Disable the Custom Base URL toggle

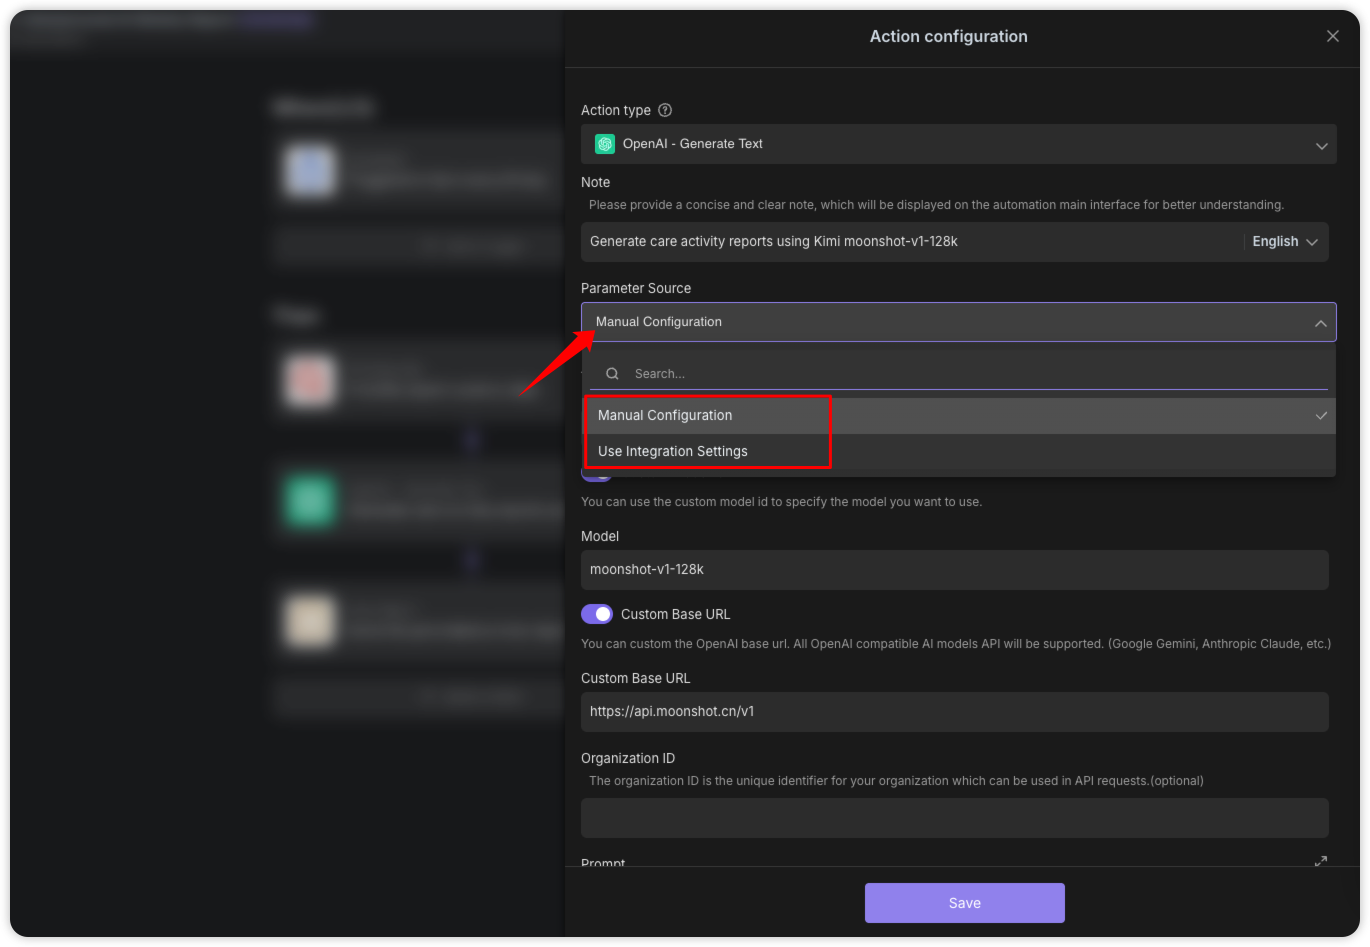(597, 614)
